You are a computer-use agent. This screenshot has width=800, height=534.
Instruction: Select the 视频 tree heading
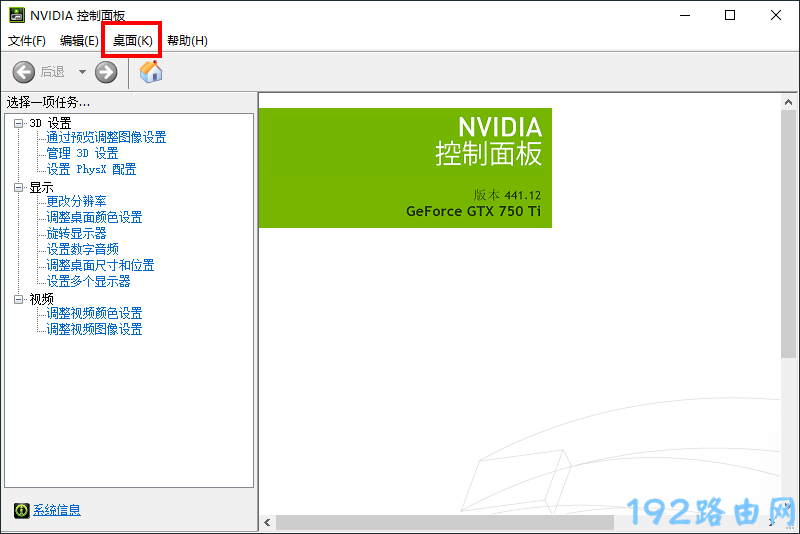(41, 299)
